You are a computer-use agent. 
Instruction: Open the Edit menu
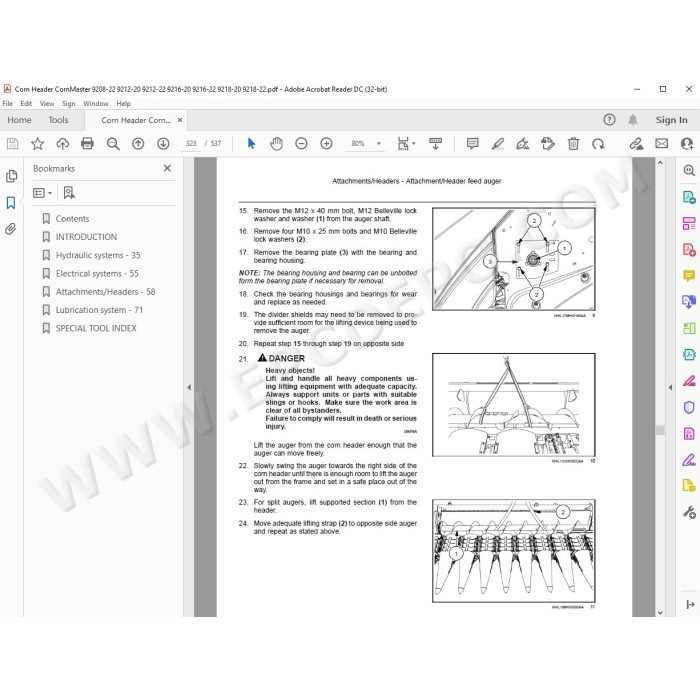(26, 104)
